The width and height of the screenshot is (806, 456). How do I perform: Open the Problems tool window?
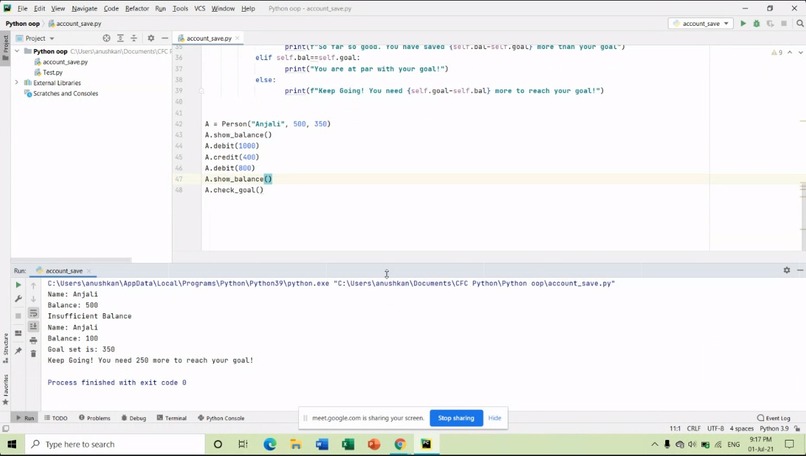(95, 418)
